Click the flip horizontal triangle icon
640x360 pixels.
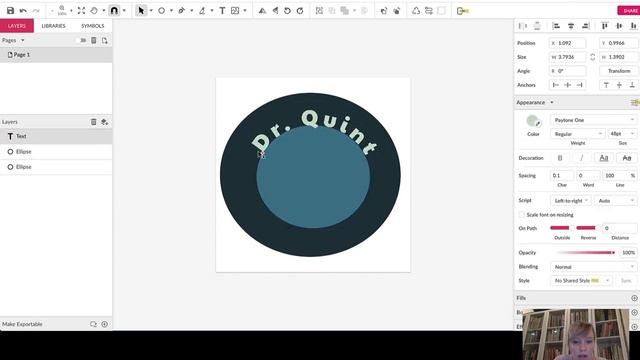(x=275, y=11)
